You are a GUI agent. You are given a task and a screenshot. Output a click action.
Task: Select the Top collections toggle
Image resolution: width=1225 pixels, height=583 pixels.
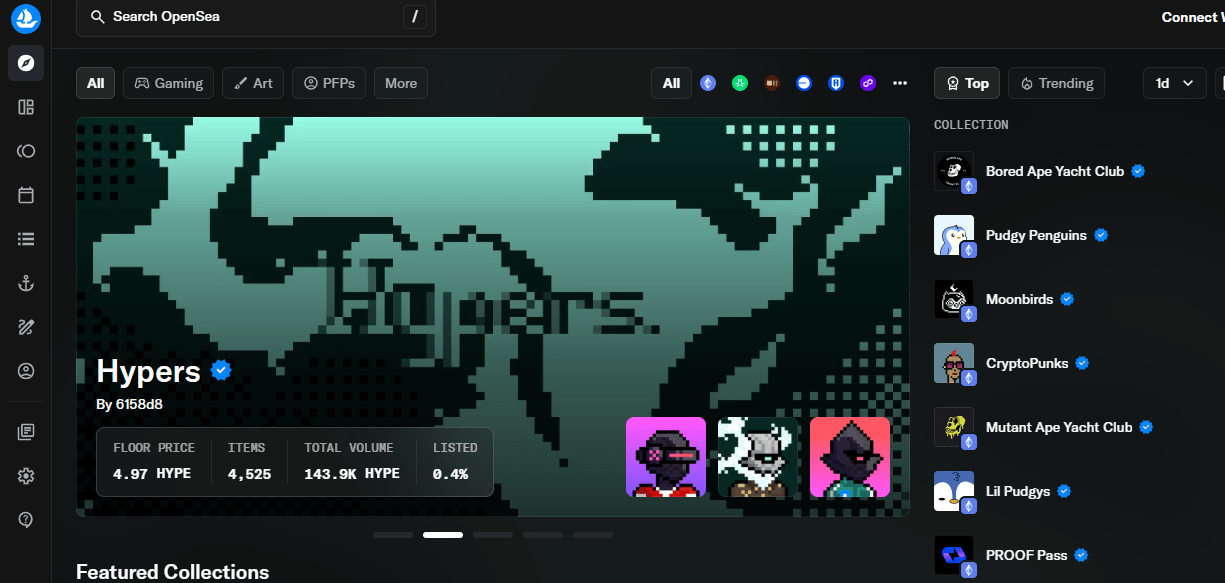tap(966, 83)
